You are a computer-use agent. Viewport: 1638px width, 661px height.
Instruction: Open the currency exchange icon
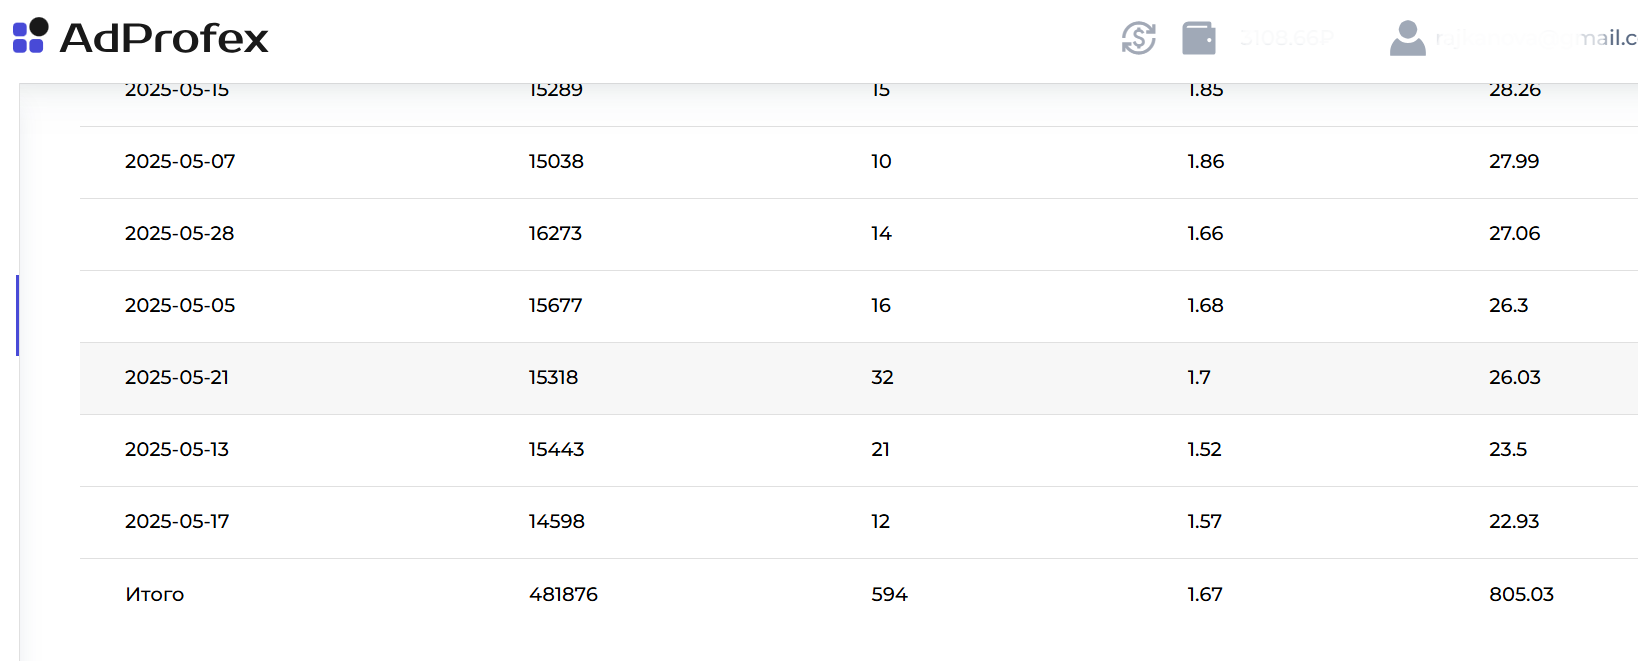[1138, 38]
